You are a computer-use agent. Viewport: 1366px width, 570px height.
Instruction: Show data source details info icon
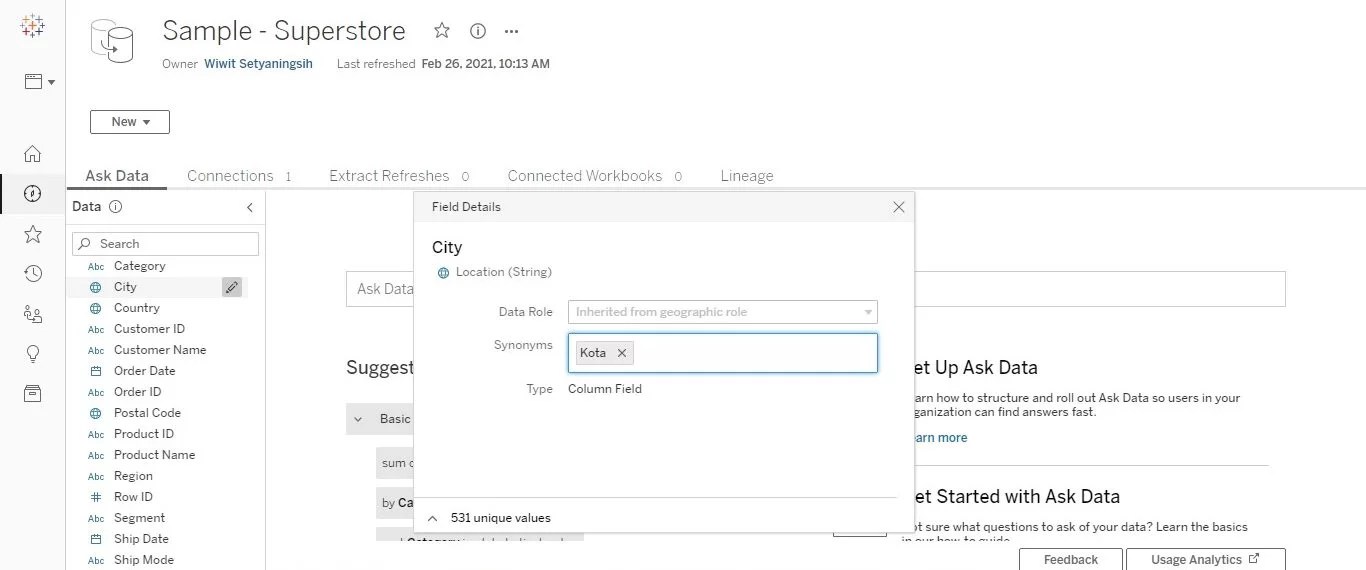pyautogui.click(x=478, y=31)
